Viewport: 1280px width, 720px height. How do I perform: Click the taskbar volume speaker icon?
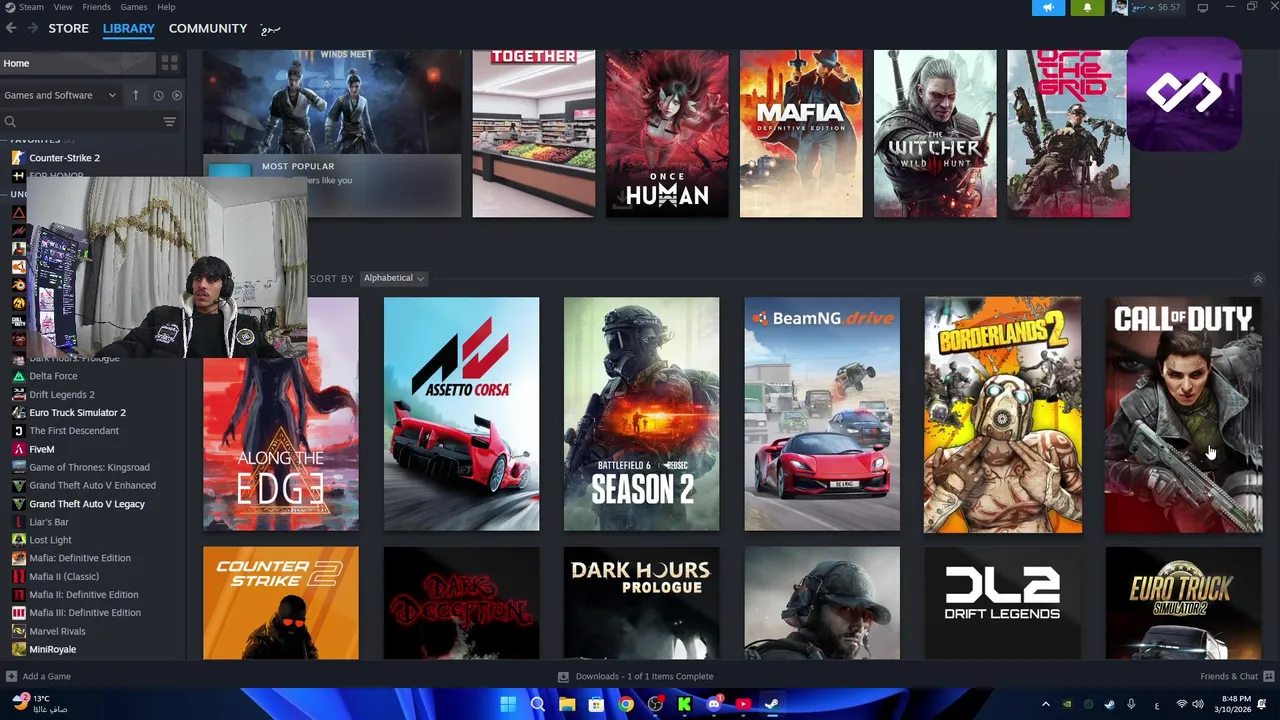click(1197, 704)
